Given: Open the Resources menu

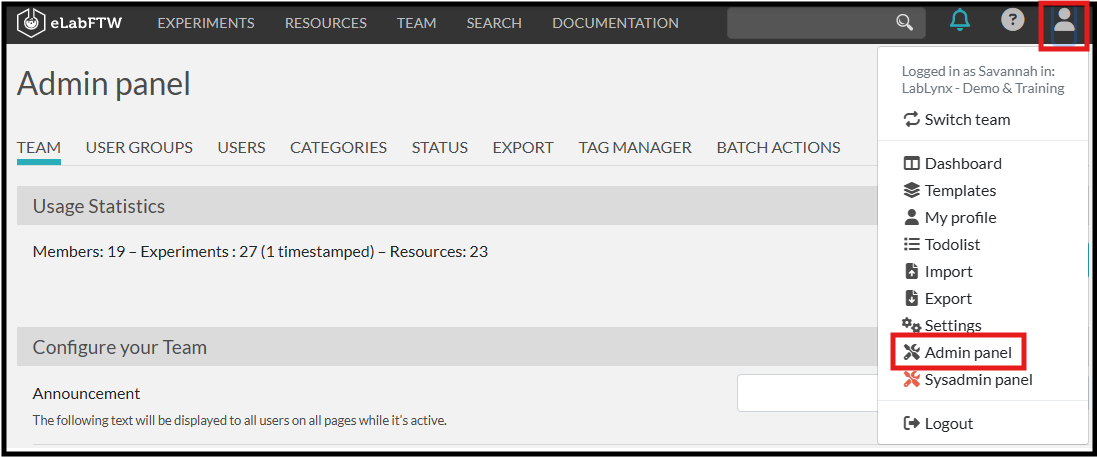Looking at the screenshot, I should pyautogui.click(x=325, y=23).
